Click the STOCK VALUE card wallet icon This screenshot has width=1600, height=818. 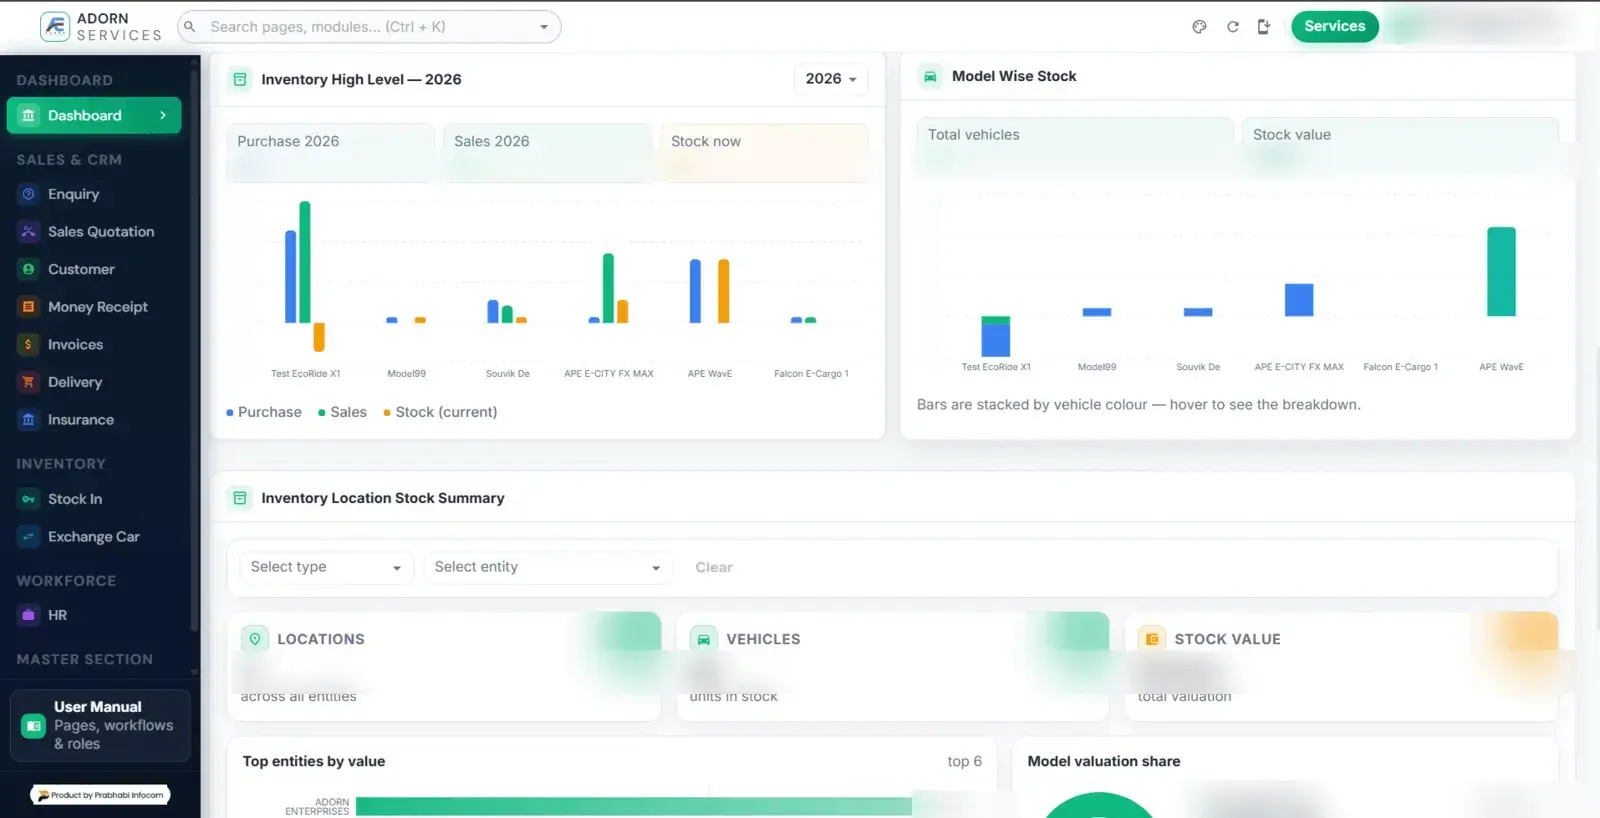click(1152, 639)
